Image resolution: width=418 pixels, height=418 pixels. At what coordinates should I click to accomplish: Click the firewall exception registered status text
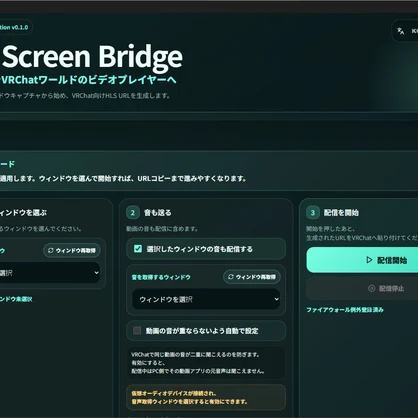coord(345,310)
